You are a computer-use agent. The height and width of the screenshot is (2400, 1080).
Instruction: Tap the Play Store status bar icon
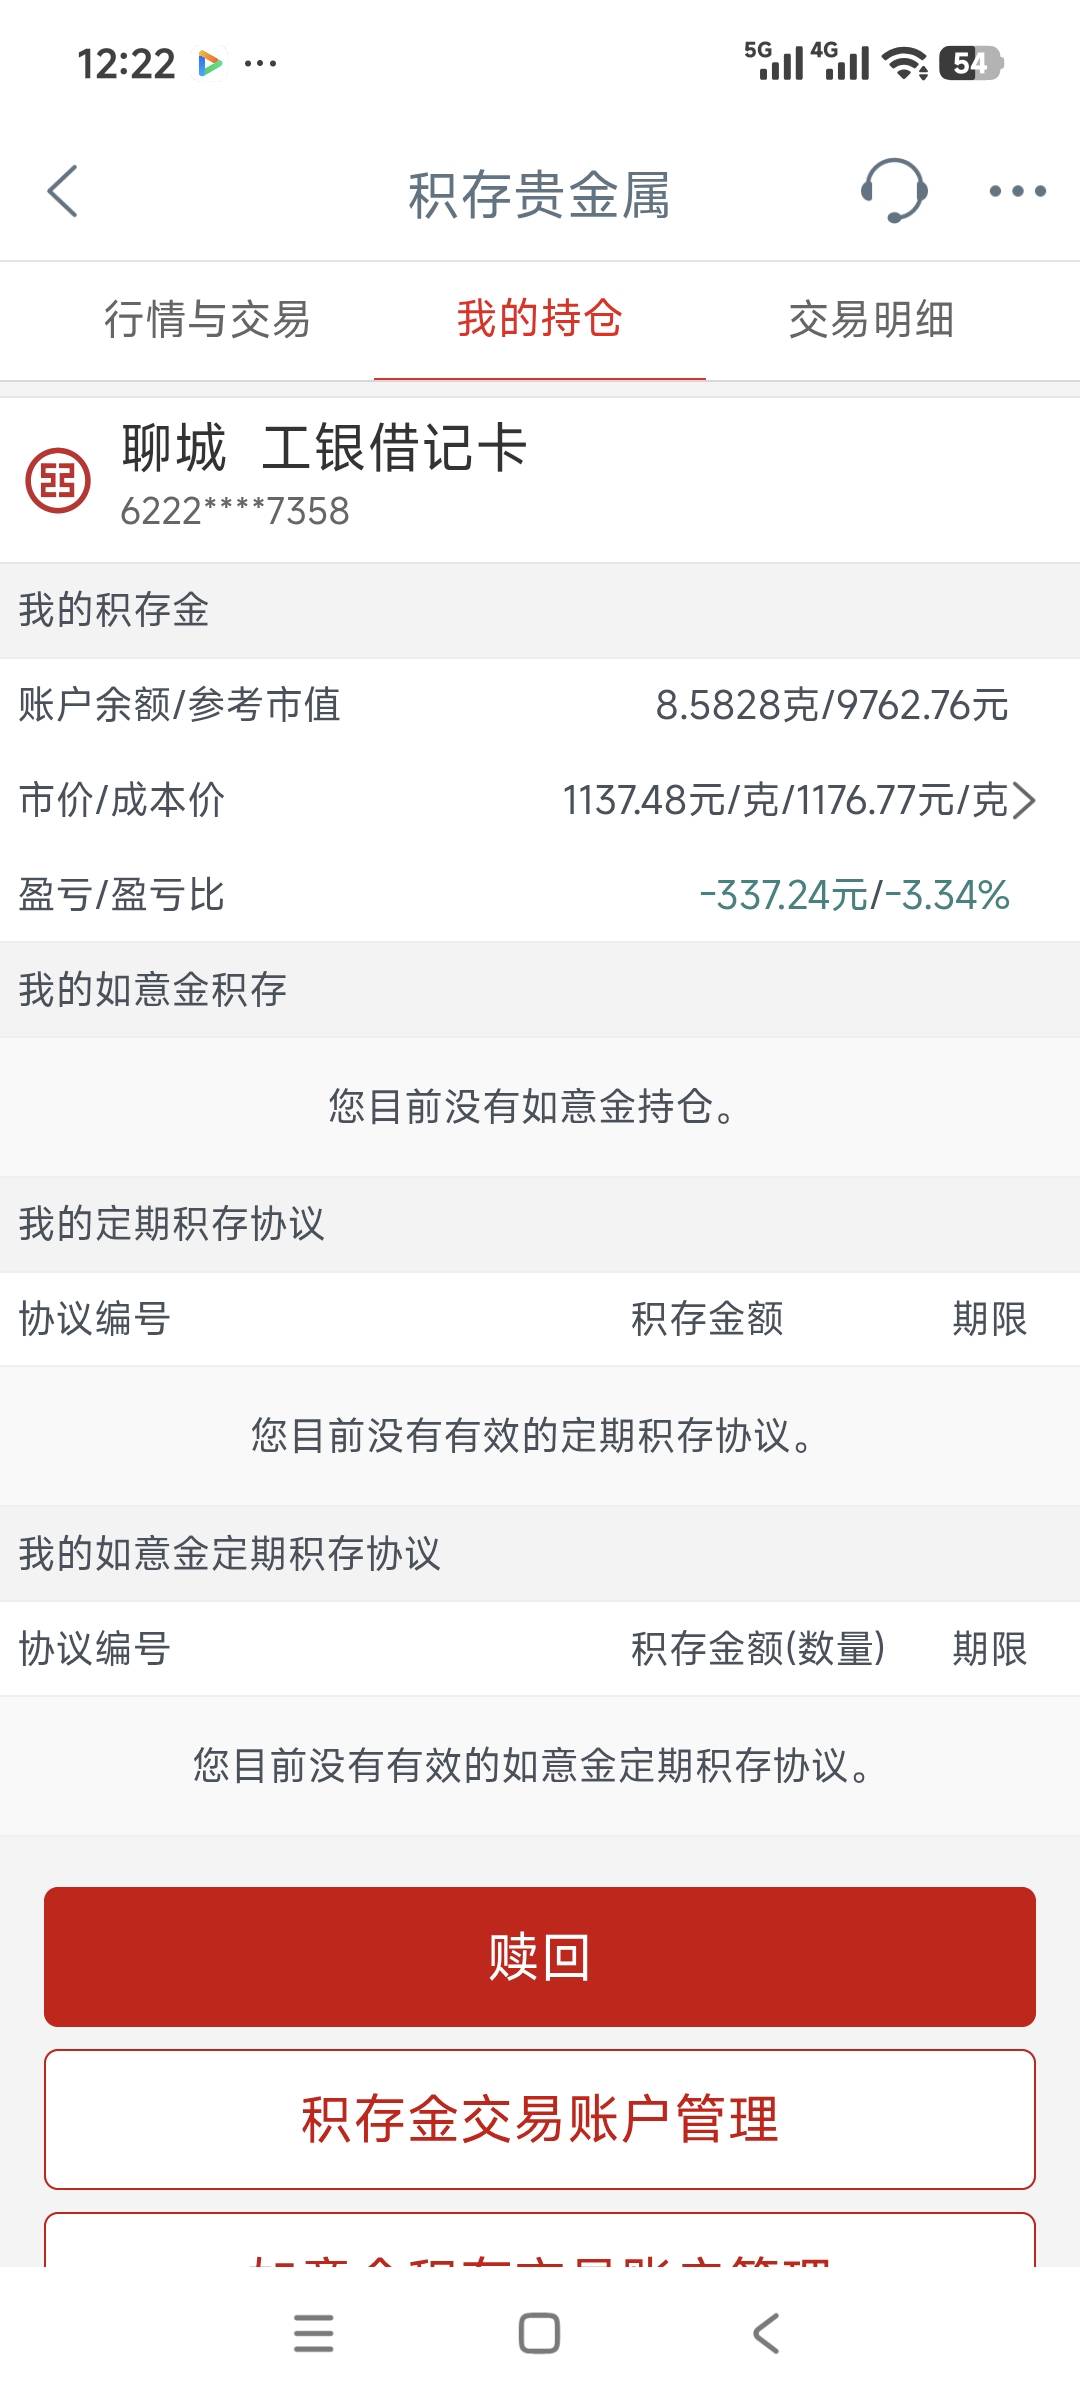coord(210,64)
